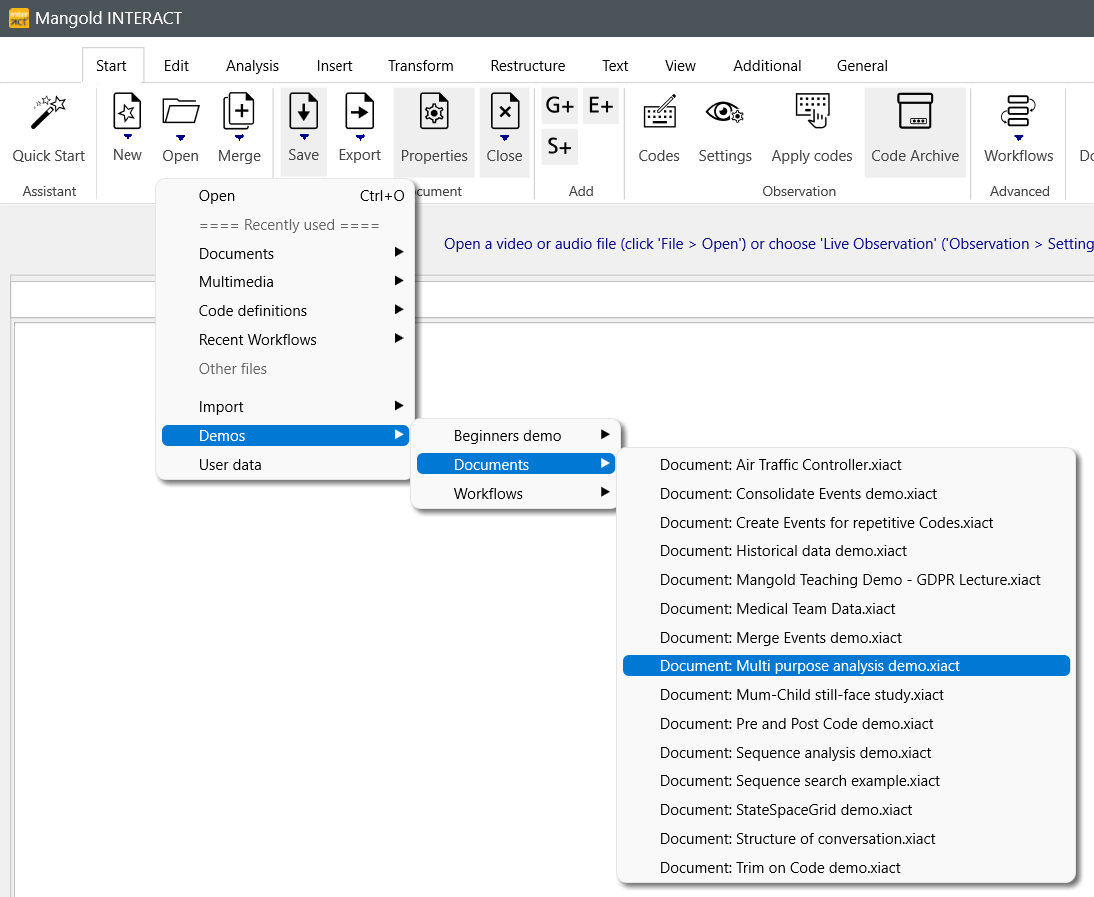The height and width of the screenshot is (897, 1094).
Task: Open the Workflows demos submenu
Action: pos(516,493)
